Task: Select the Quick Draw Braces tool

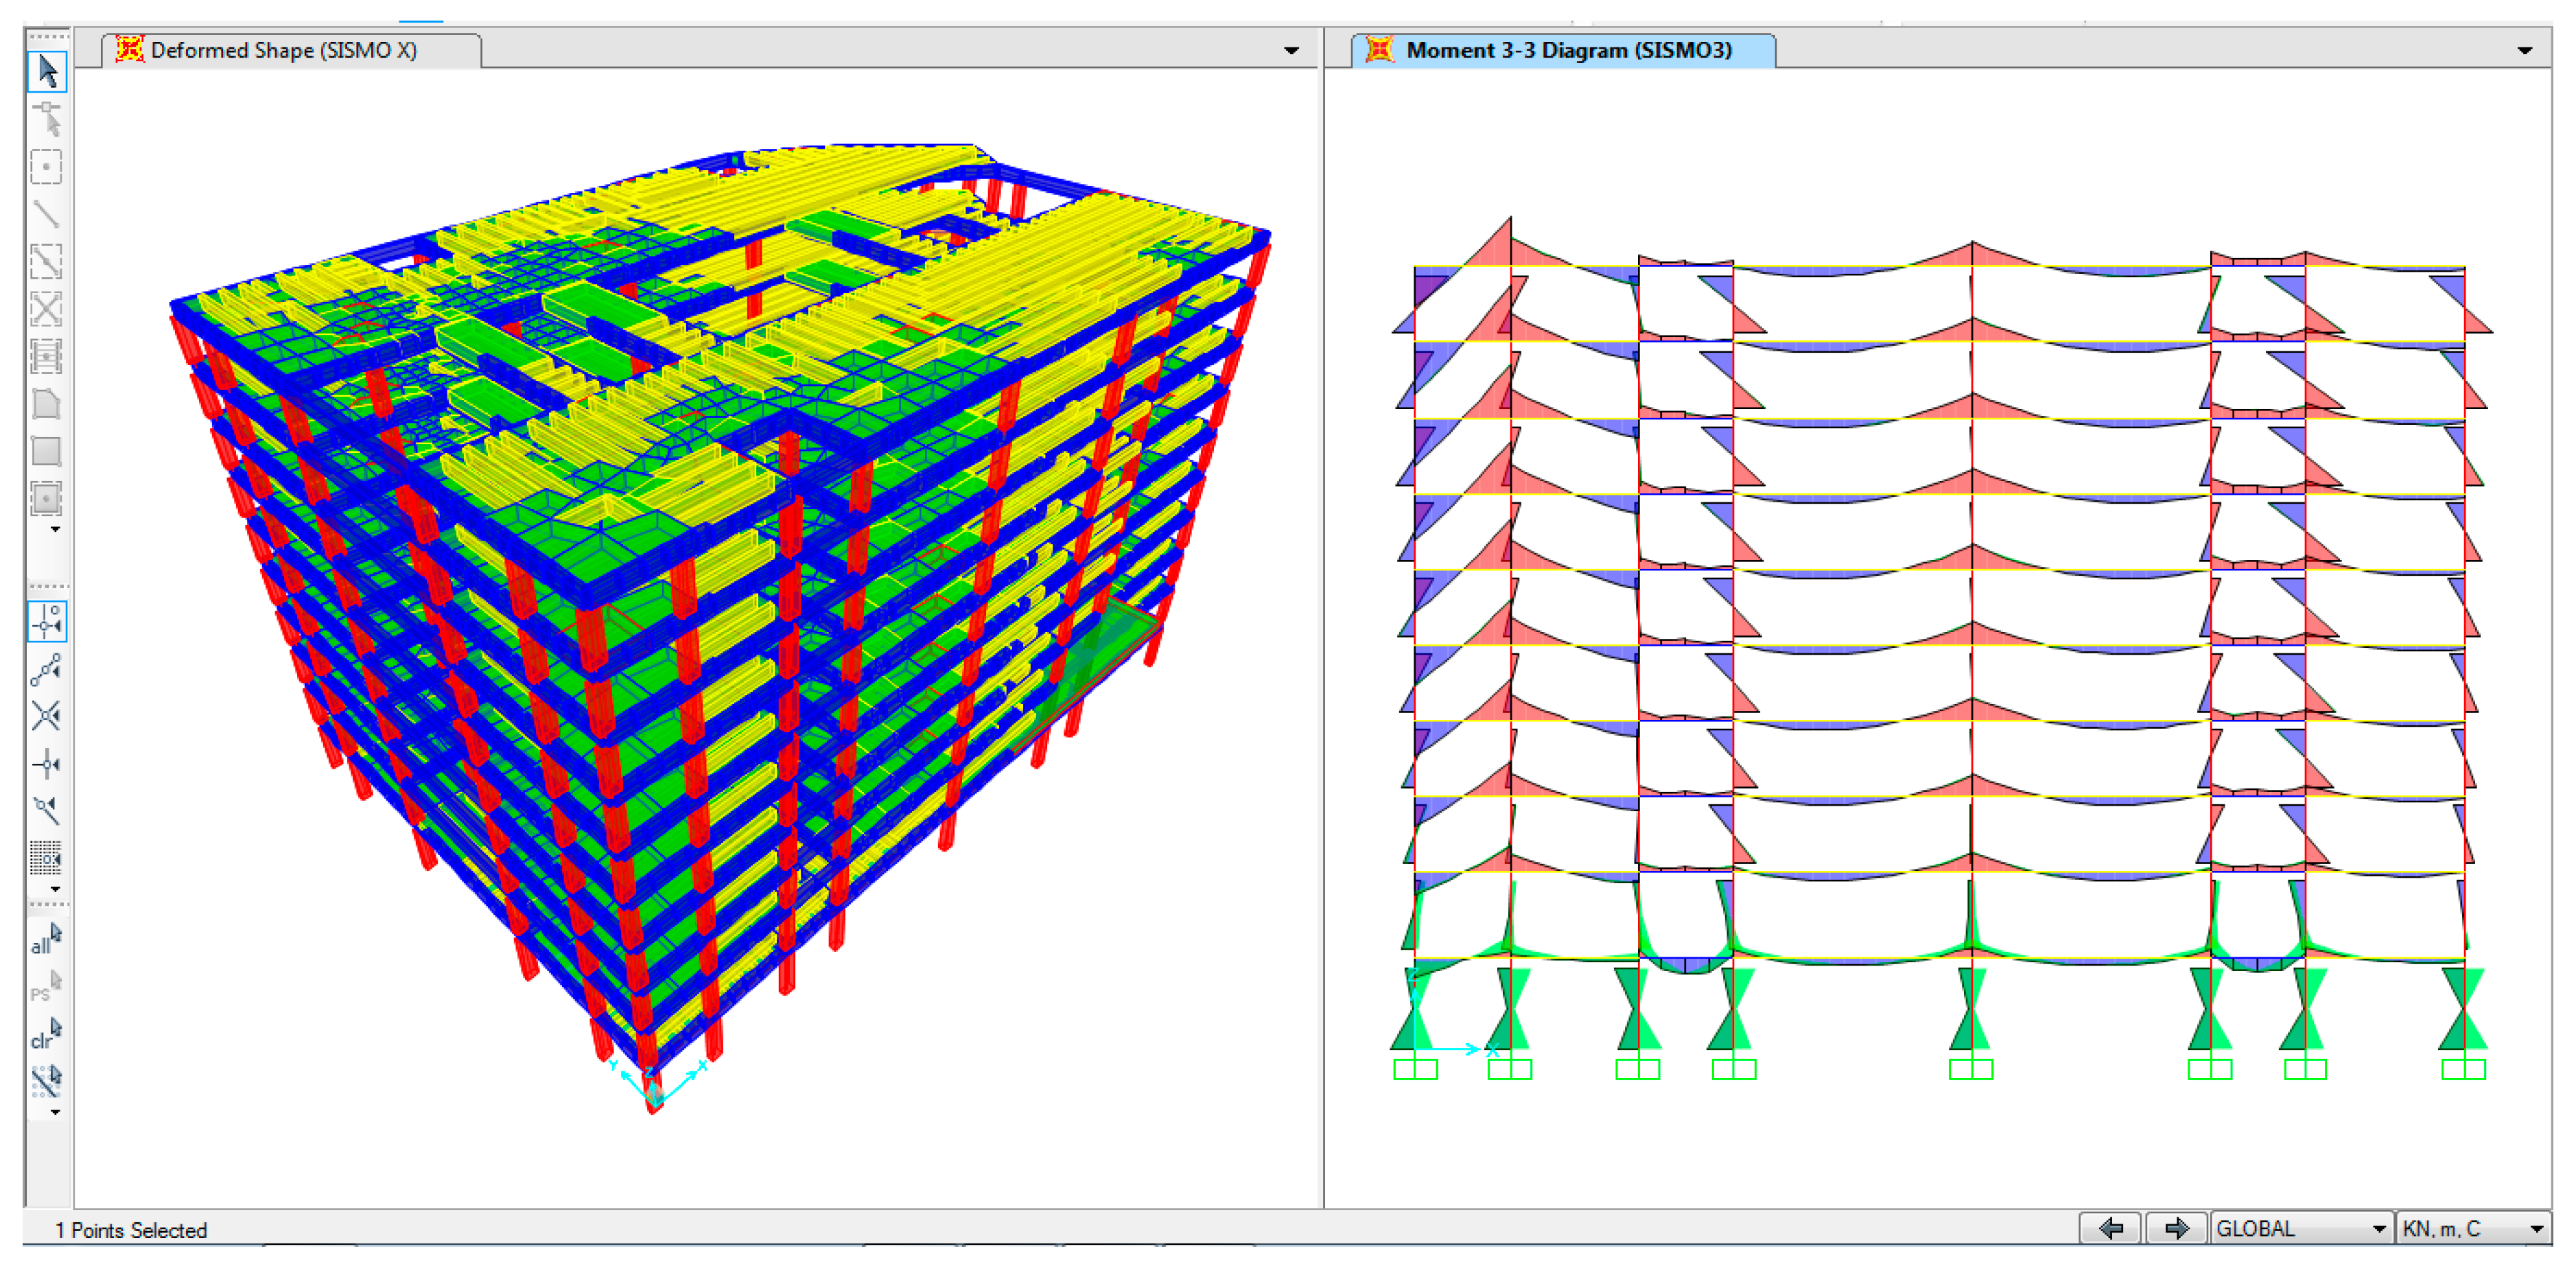Action: tap(47, 309)
